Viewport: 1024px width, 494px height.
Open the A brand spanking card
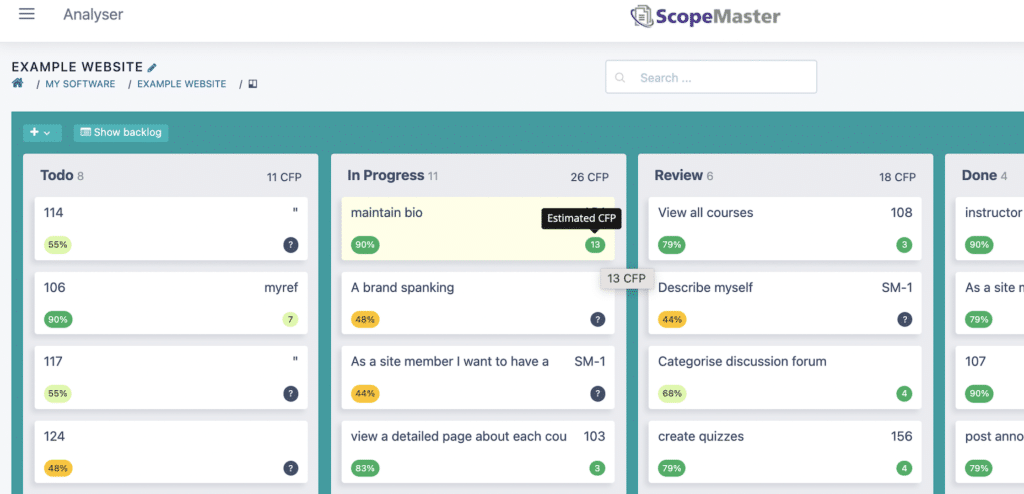coord(477,303)
